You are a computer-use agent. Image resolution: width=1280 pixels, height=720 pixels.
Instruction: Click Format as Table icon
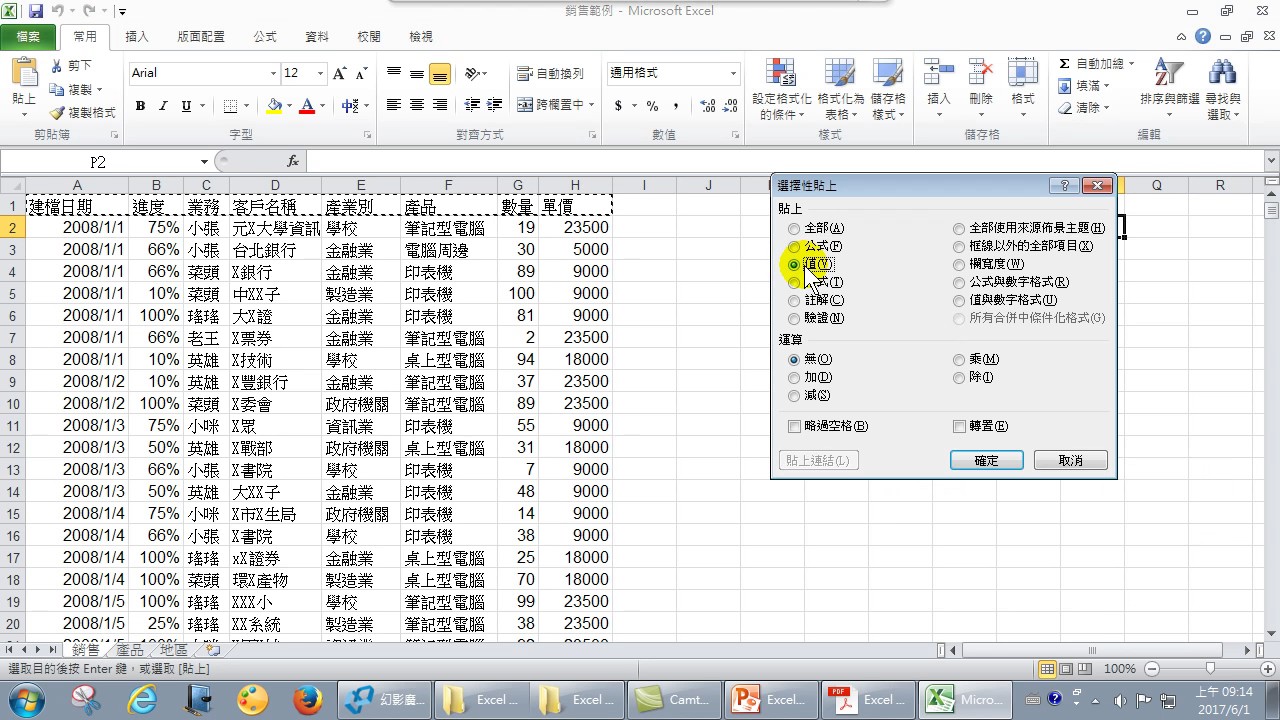tap(840, 73)
